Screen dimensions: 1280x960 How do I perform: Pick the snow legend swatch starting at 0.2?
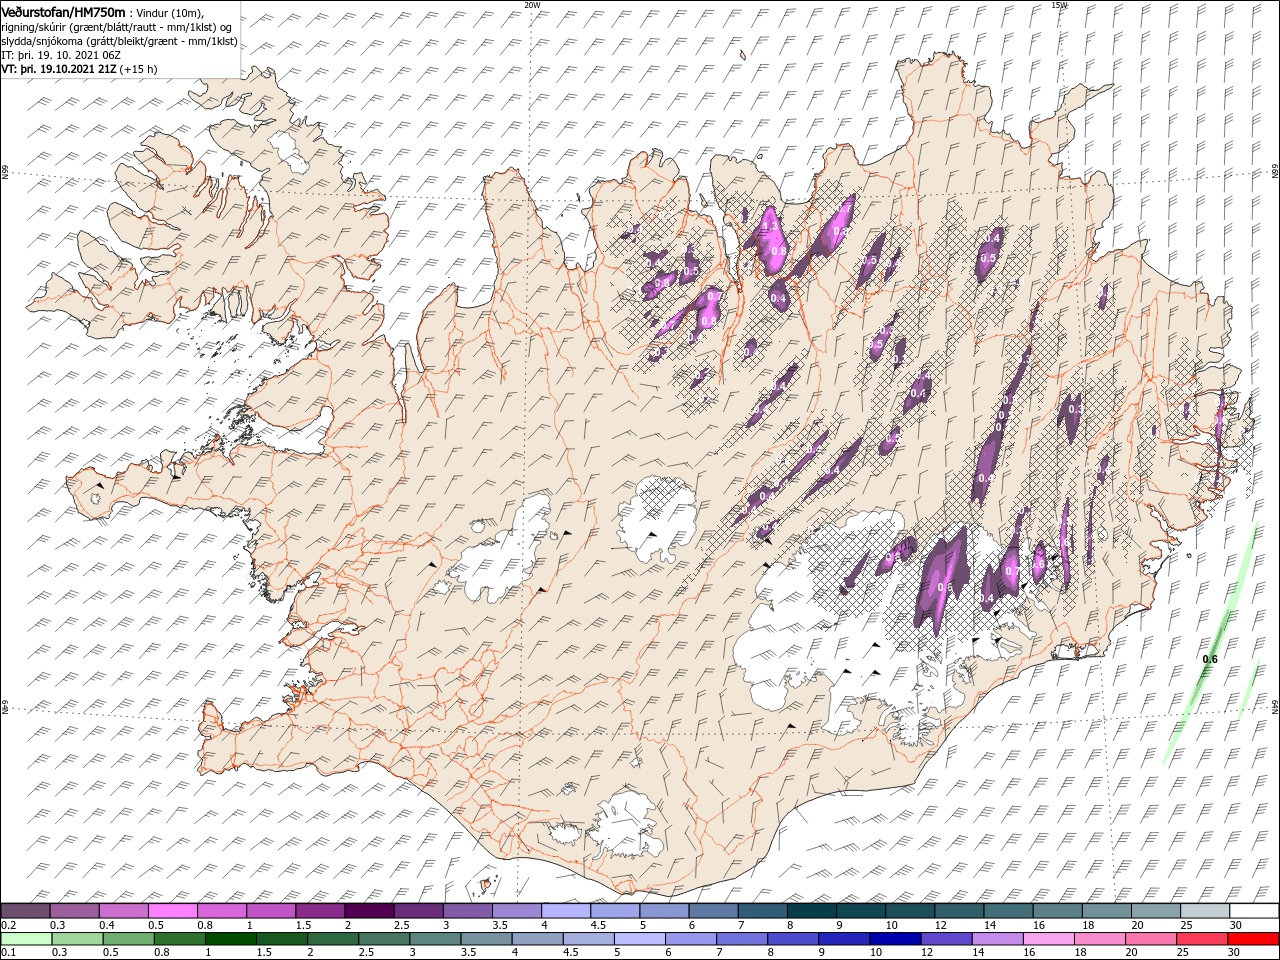click(25, 910)
